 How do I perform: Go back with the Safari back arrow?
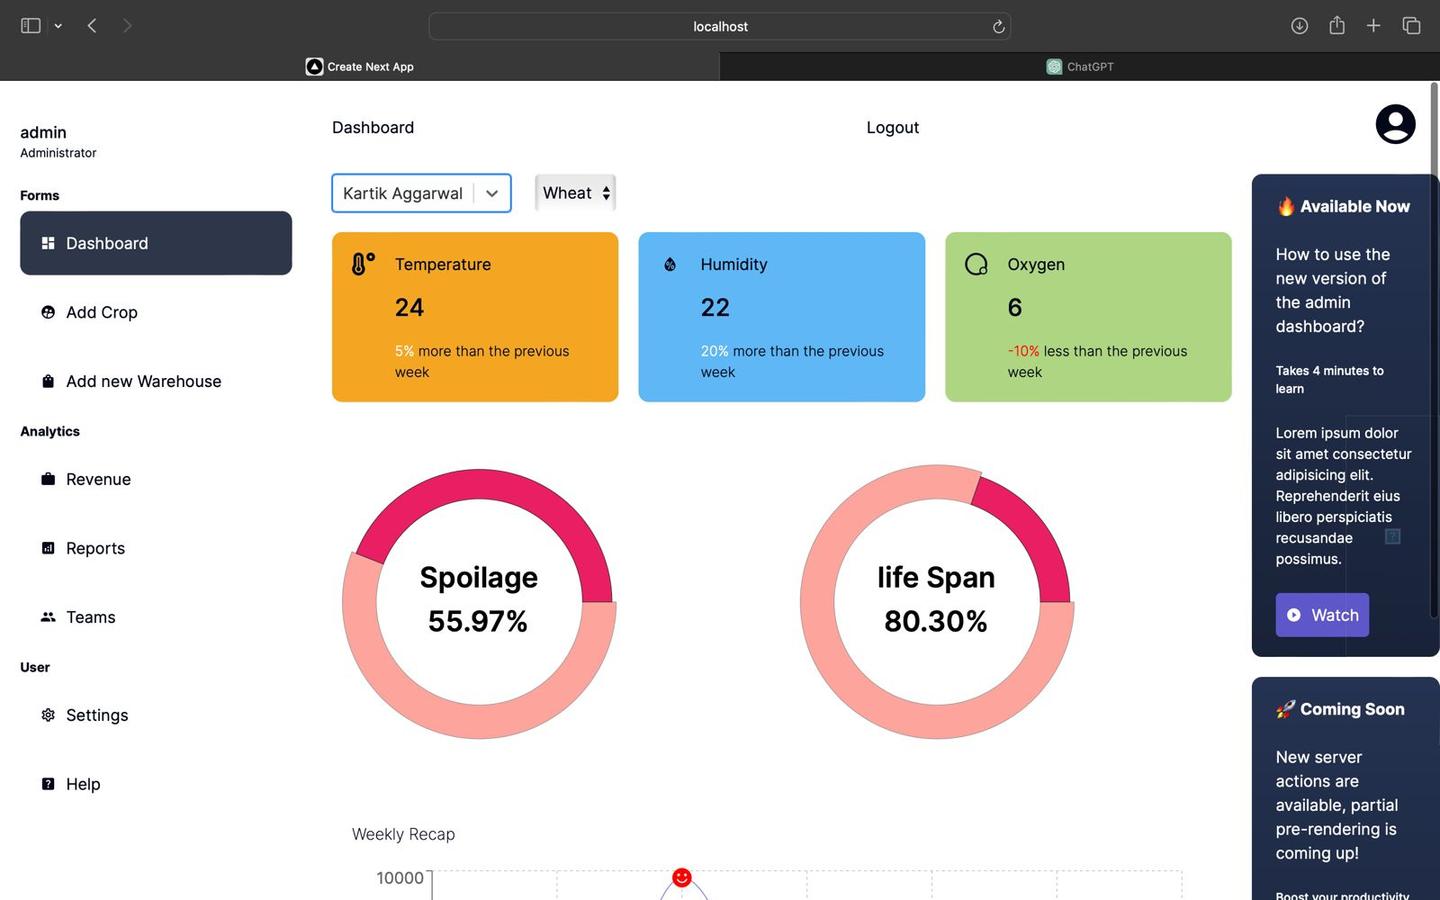click(x=92, y=26)
